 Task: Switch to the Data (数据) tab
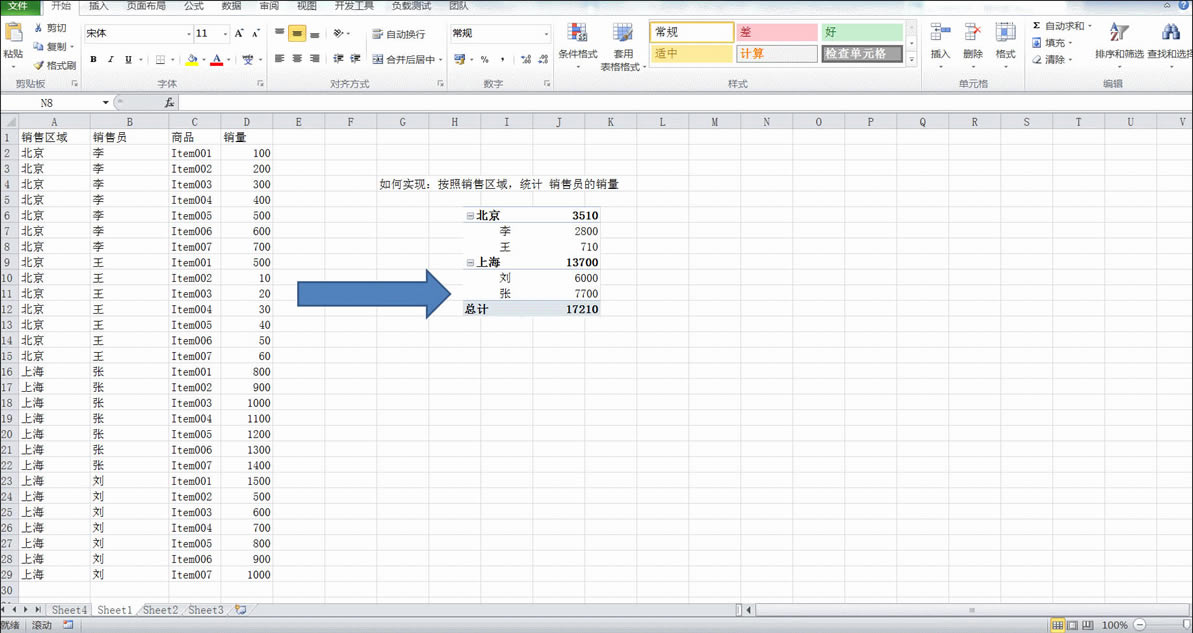click(x=231, y=6)
